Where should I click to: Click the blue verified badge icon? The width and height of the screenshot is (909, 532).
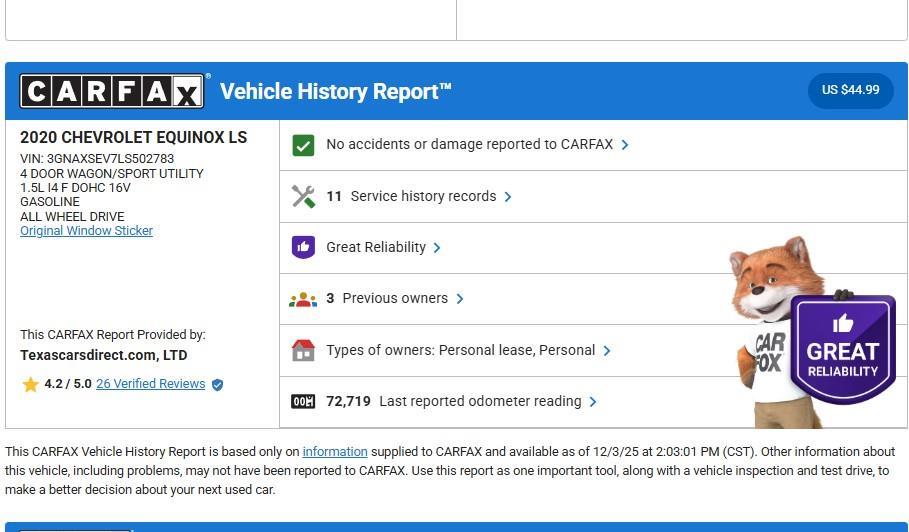coord(217,384)
